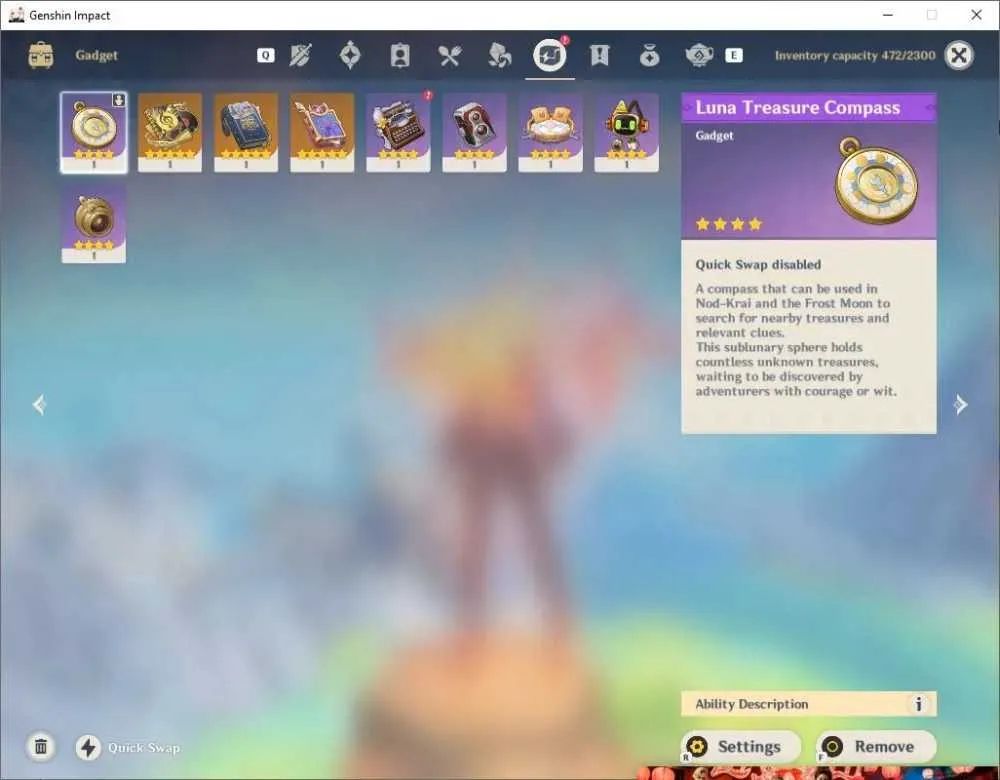Click the Remove button
This screenshot has height=780, width=1000.
[x=876, y=746]
